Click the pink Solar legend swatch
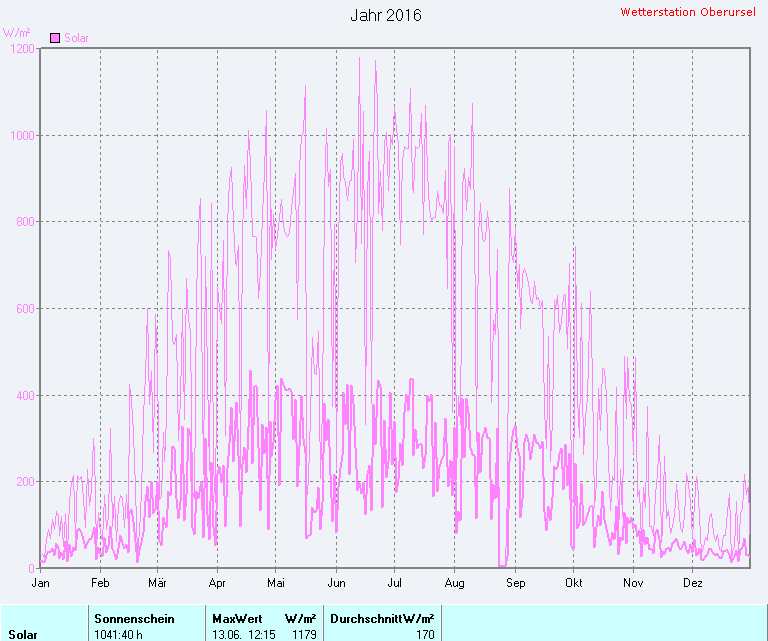The width and height of the screenshot is (768, 641). point(55,38)
